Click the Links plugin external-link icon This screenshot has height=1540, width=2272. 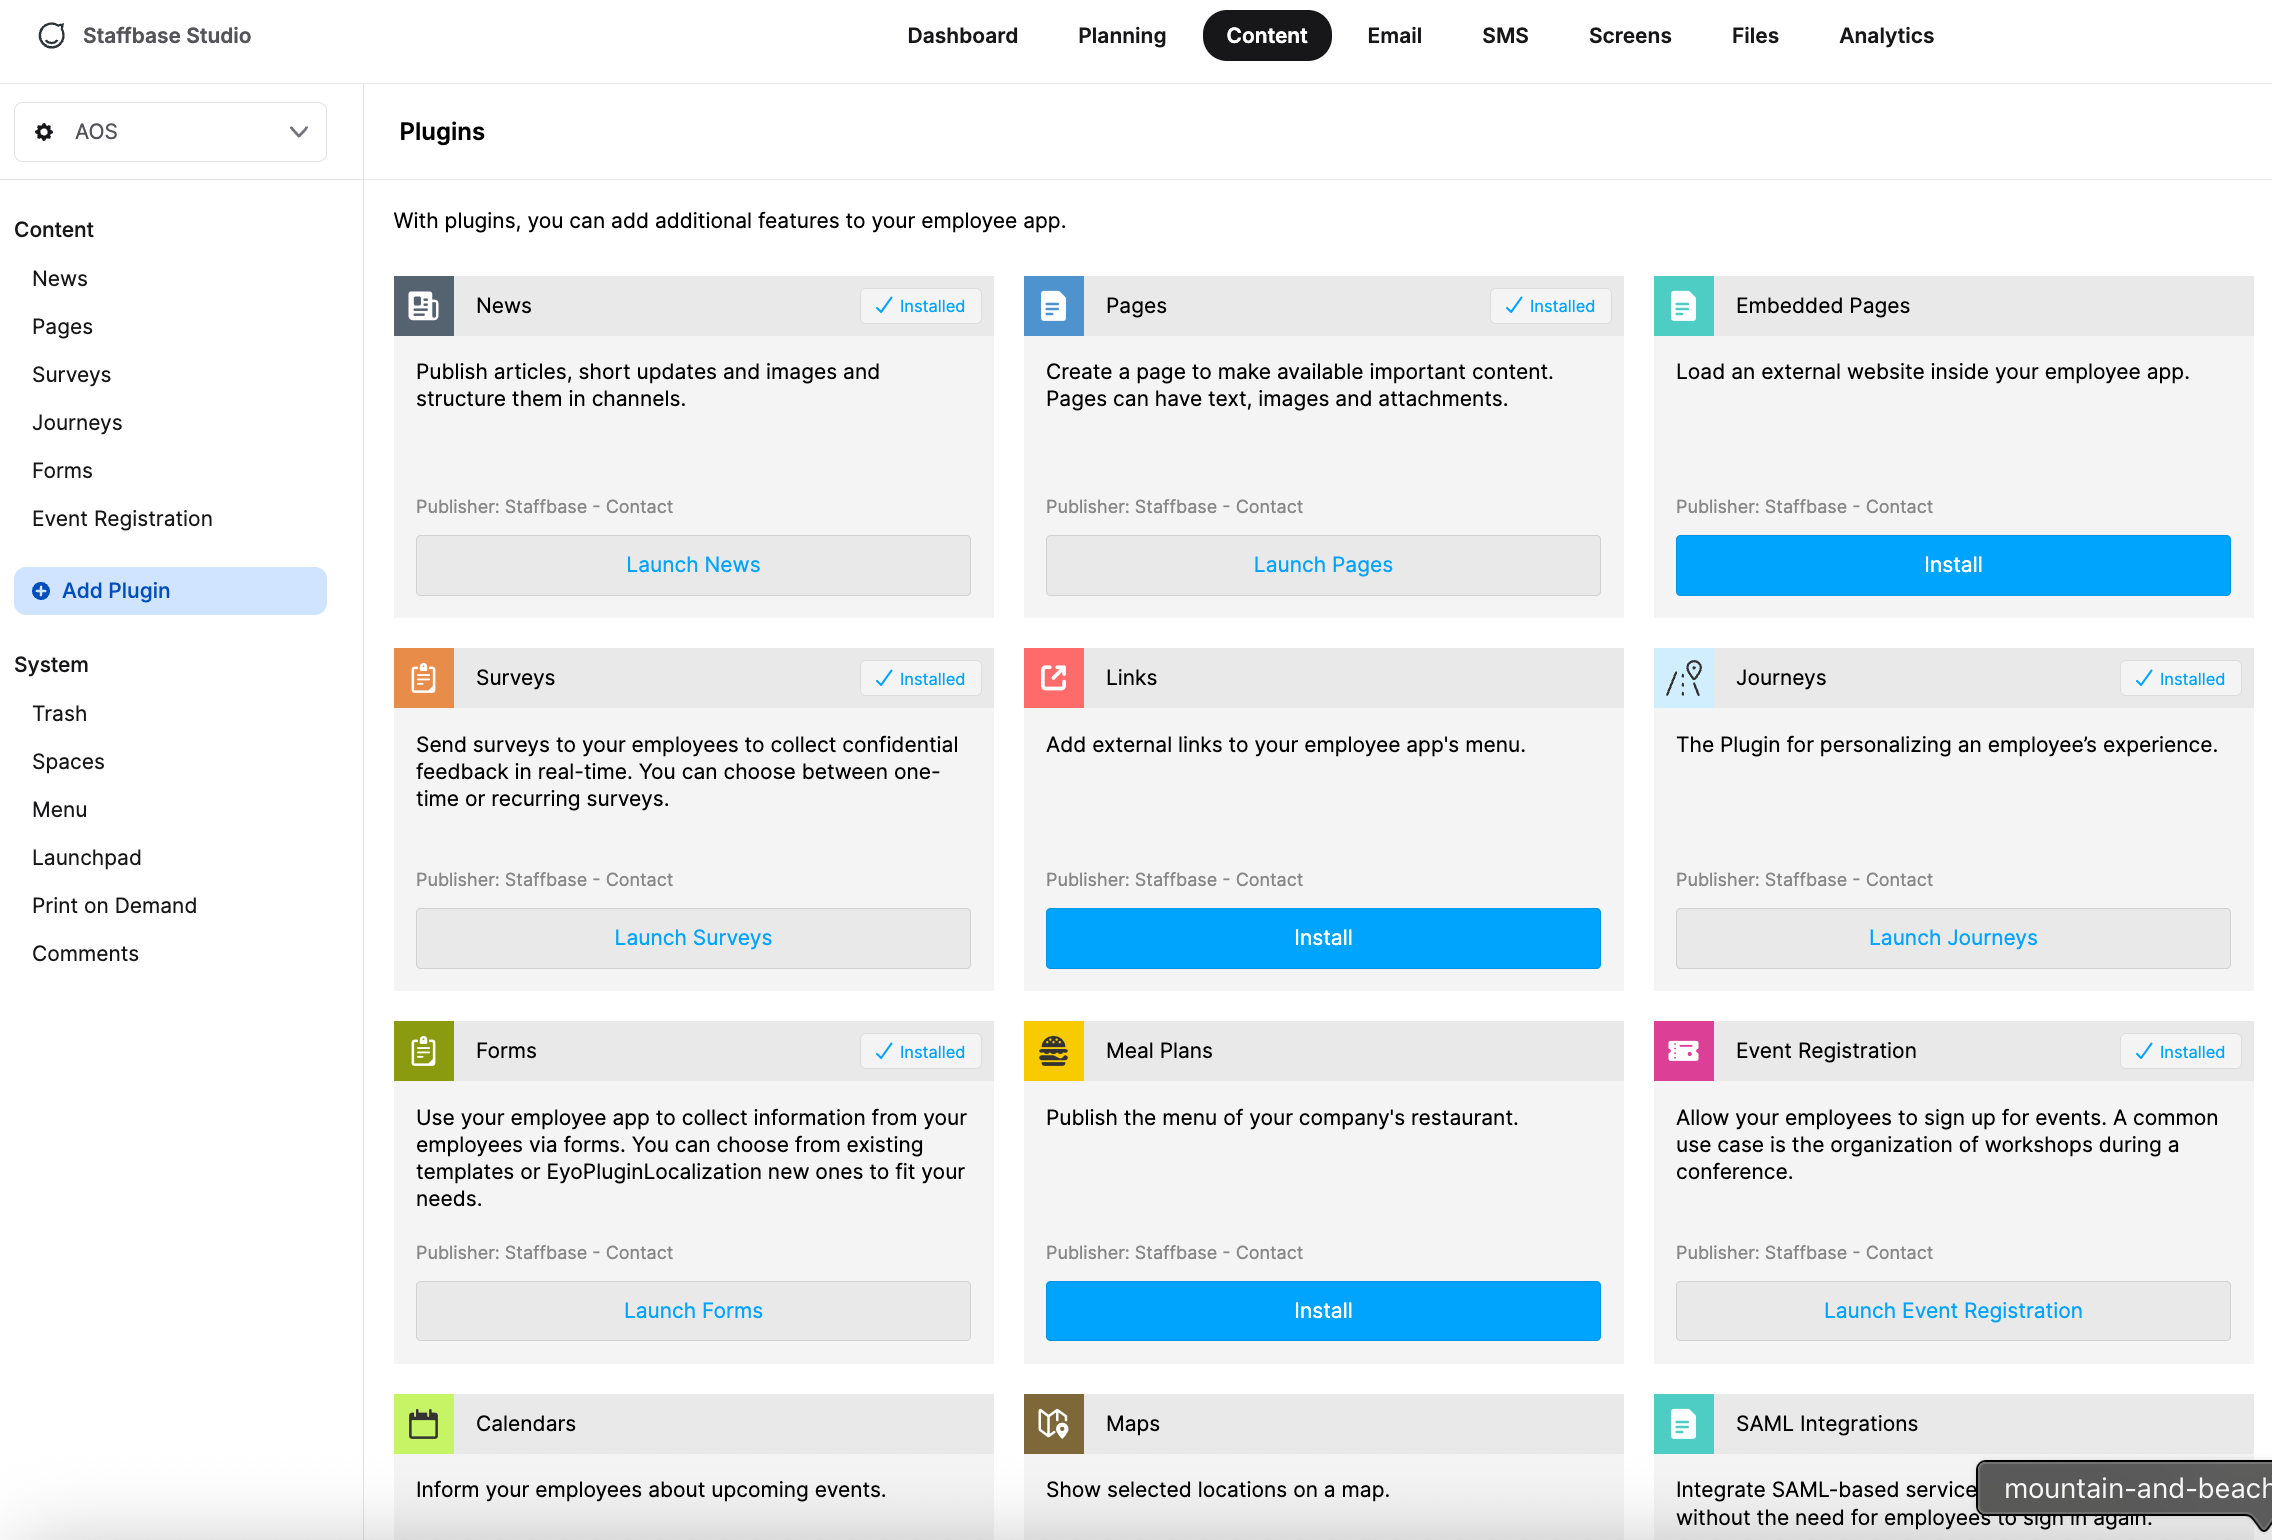tap(1054, 678)
